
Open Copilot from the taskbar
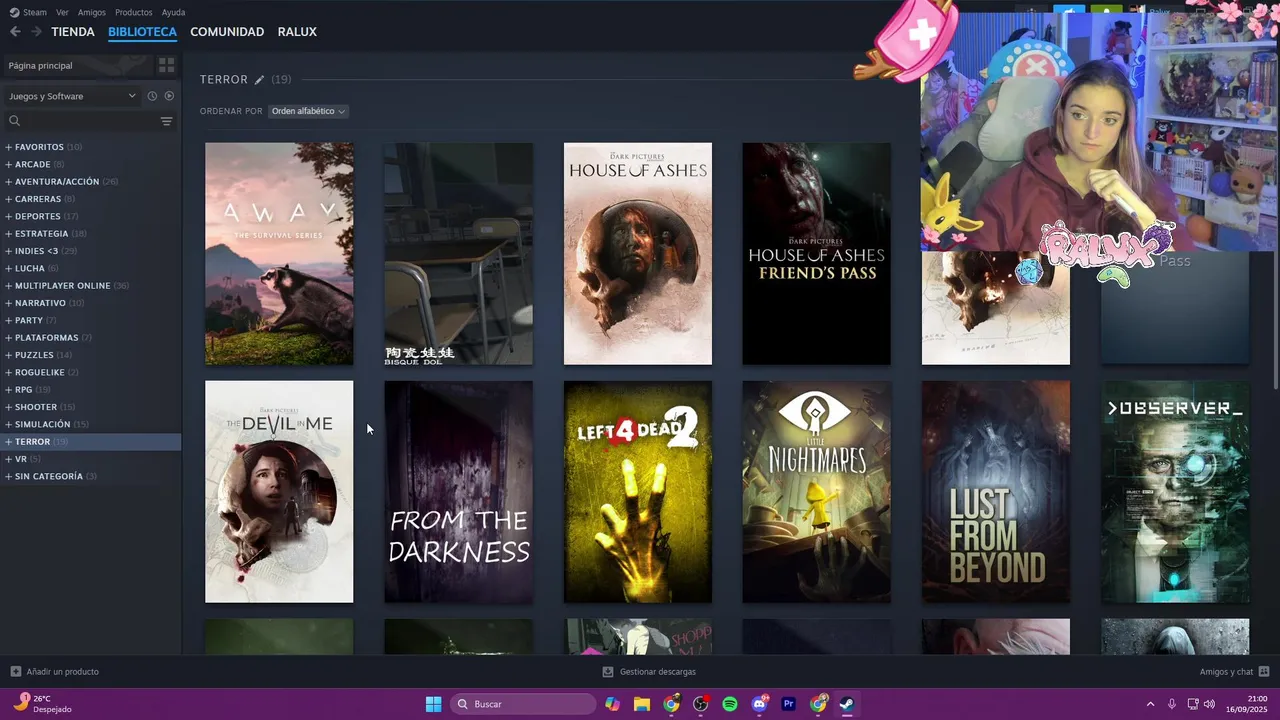point(612,704)
